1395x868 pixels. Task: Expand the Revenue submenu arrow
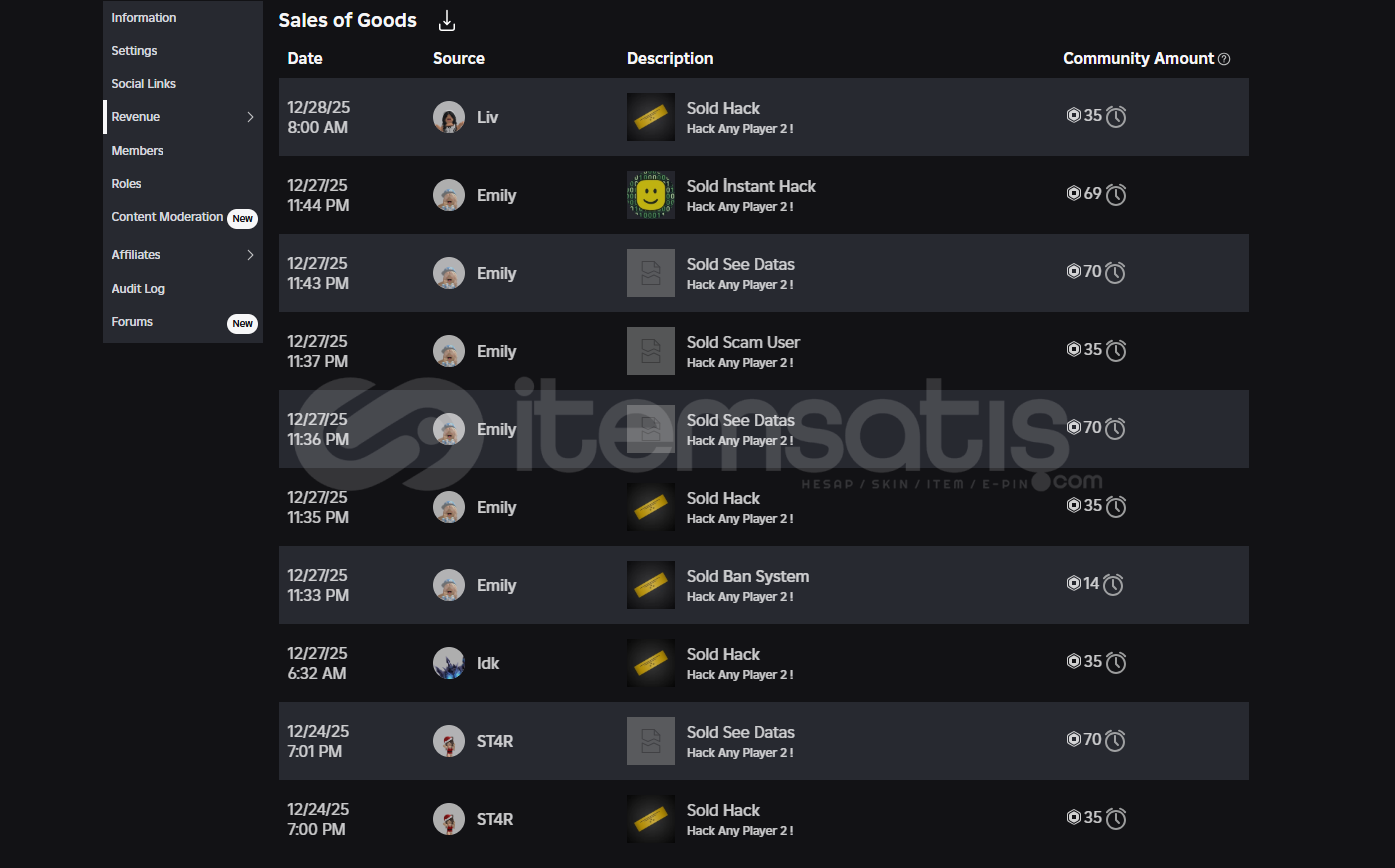tap(250, 117)
